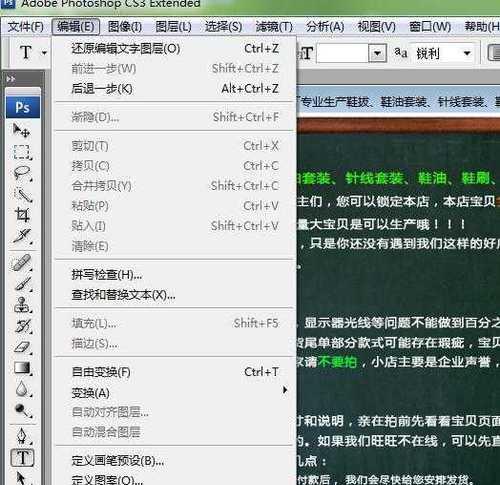Expand the 变换(A) submenu arrow
This screenshot has width=500, height=485.
[285, 390]
